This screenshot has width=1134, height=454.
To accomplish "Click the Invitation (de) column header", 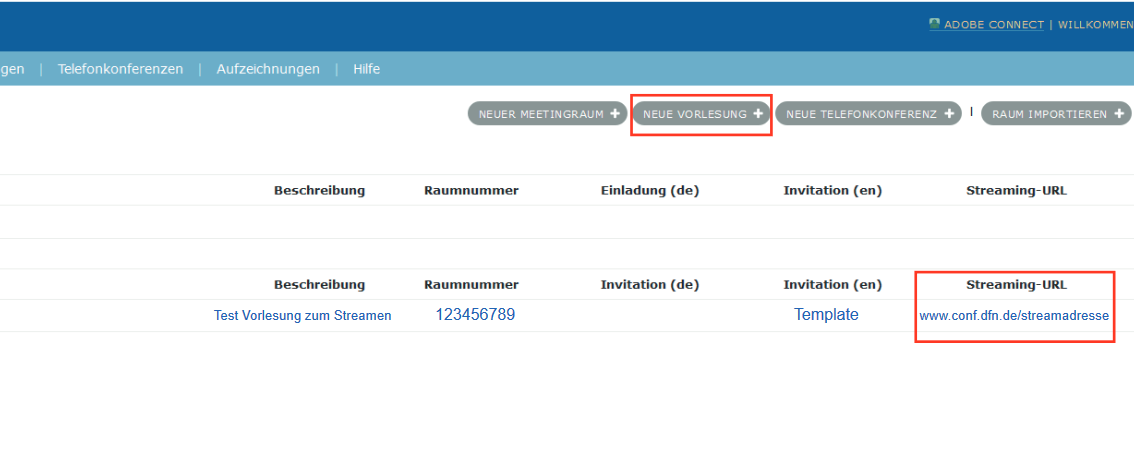I will [649, 285].
